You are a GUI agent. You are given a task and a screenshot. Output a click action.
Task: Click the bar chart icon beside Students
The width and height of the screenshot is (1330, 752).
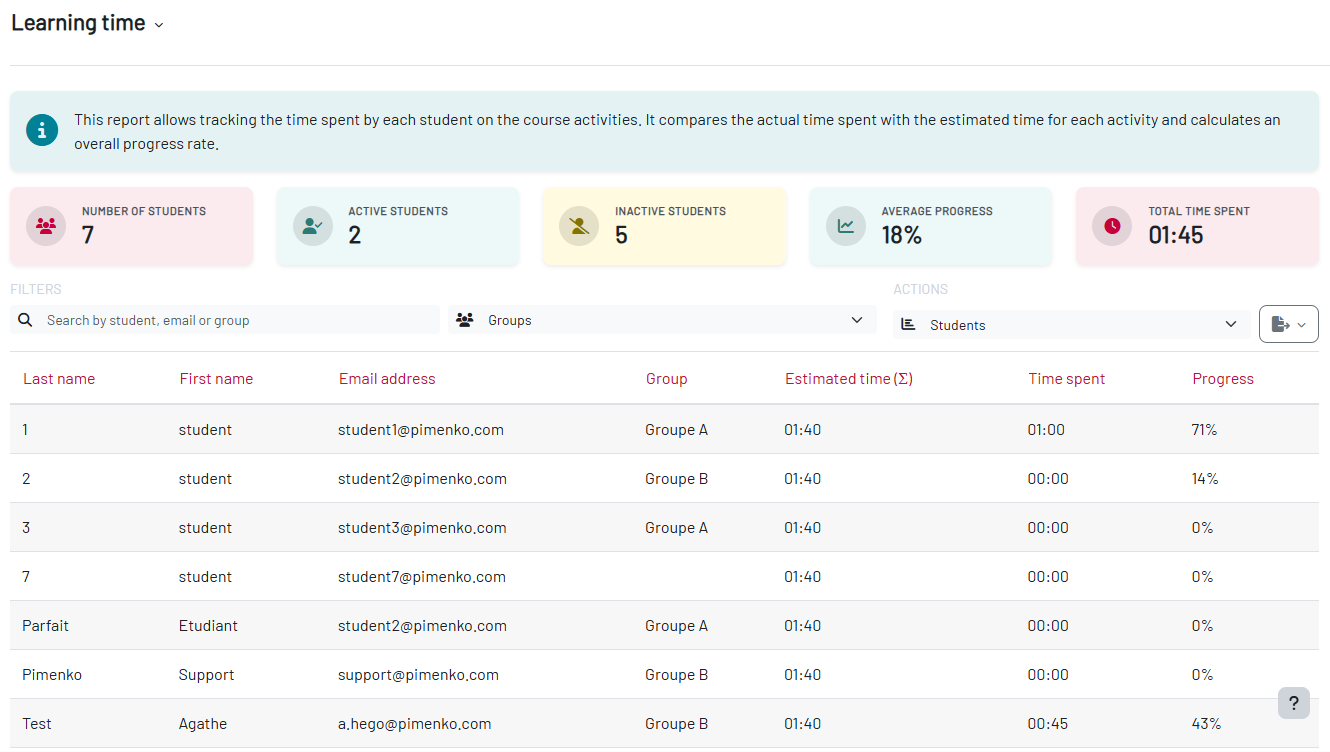click(908, 325)
